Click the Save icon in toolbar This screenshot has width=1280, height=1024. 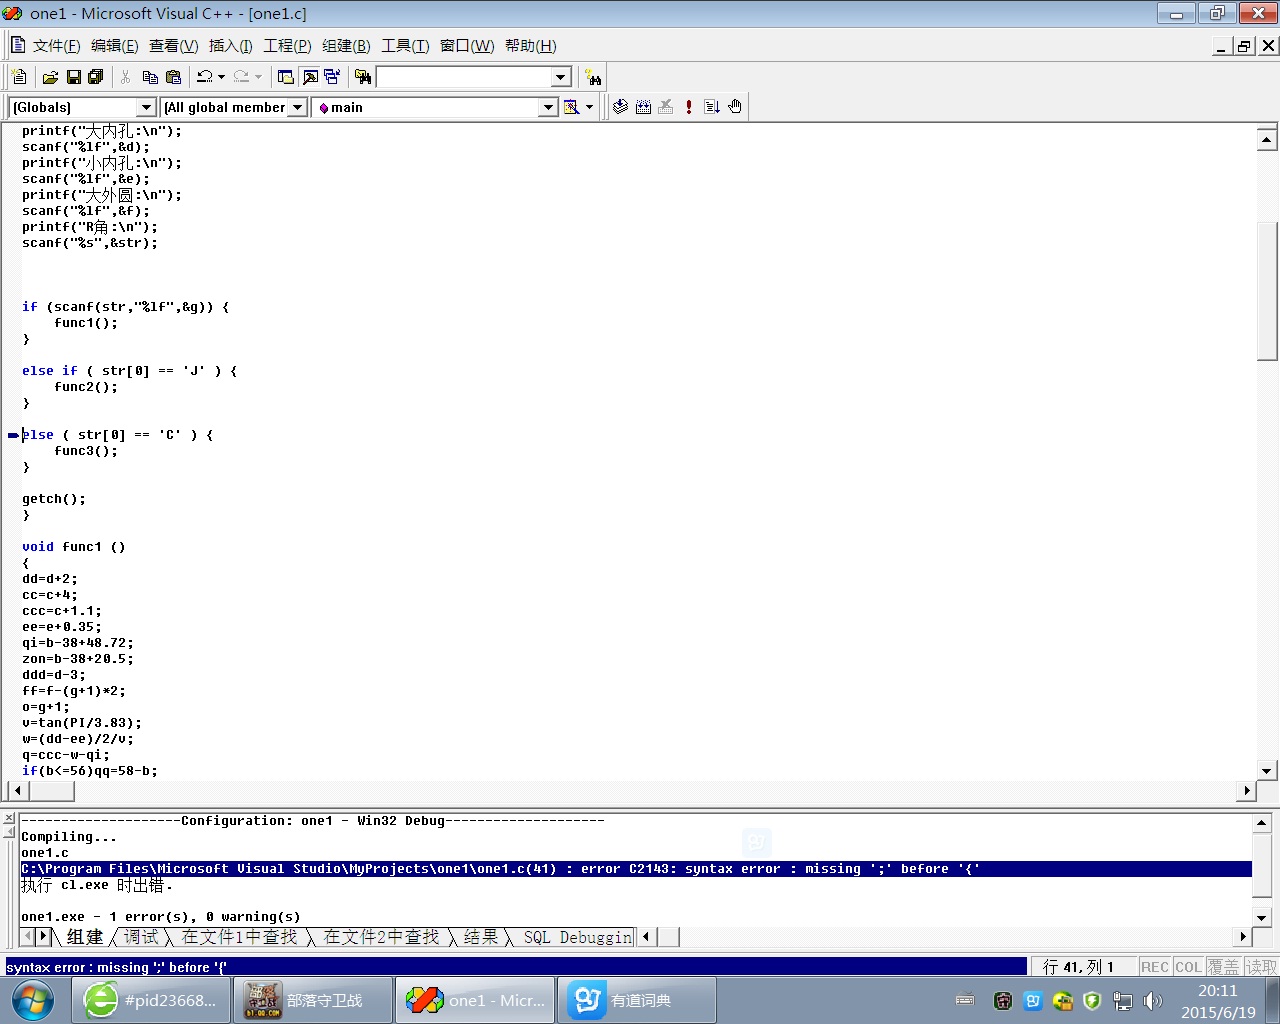(73, 77)
